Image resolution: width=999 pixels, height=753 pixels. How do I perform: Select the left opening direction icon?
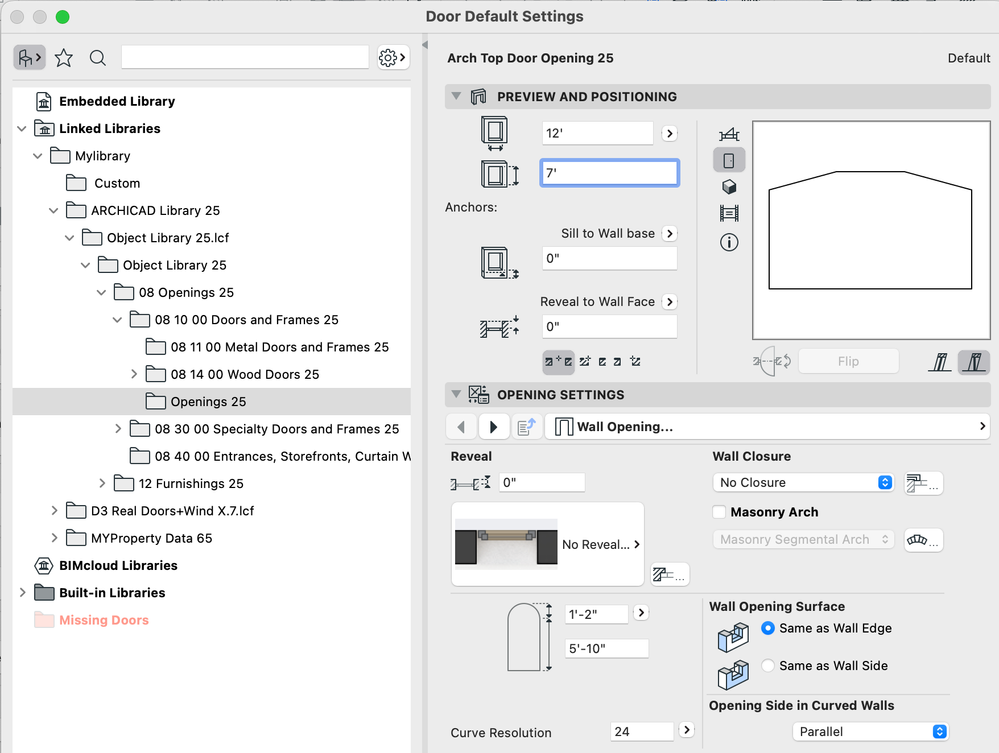point(940,362)
